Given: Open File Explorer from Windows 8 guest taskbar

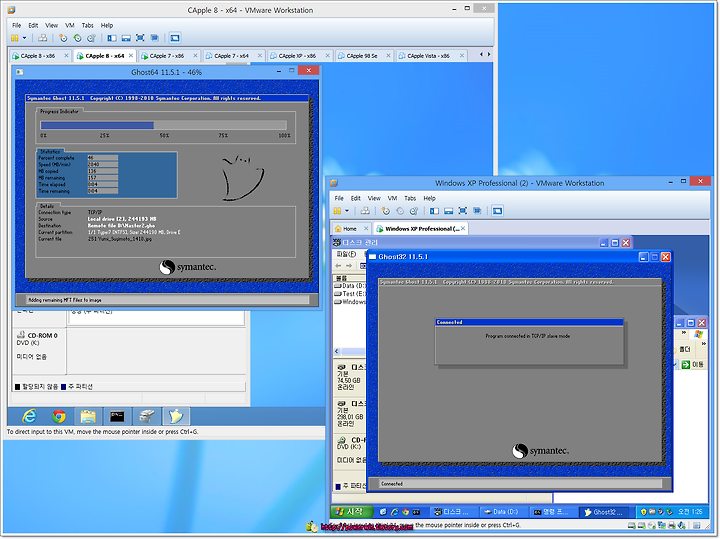Looking at the screenshot, I should pyautogui.click(x=88, y=416).
